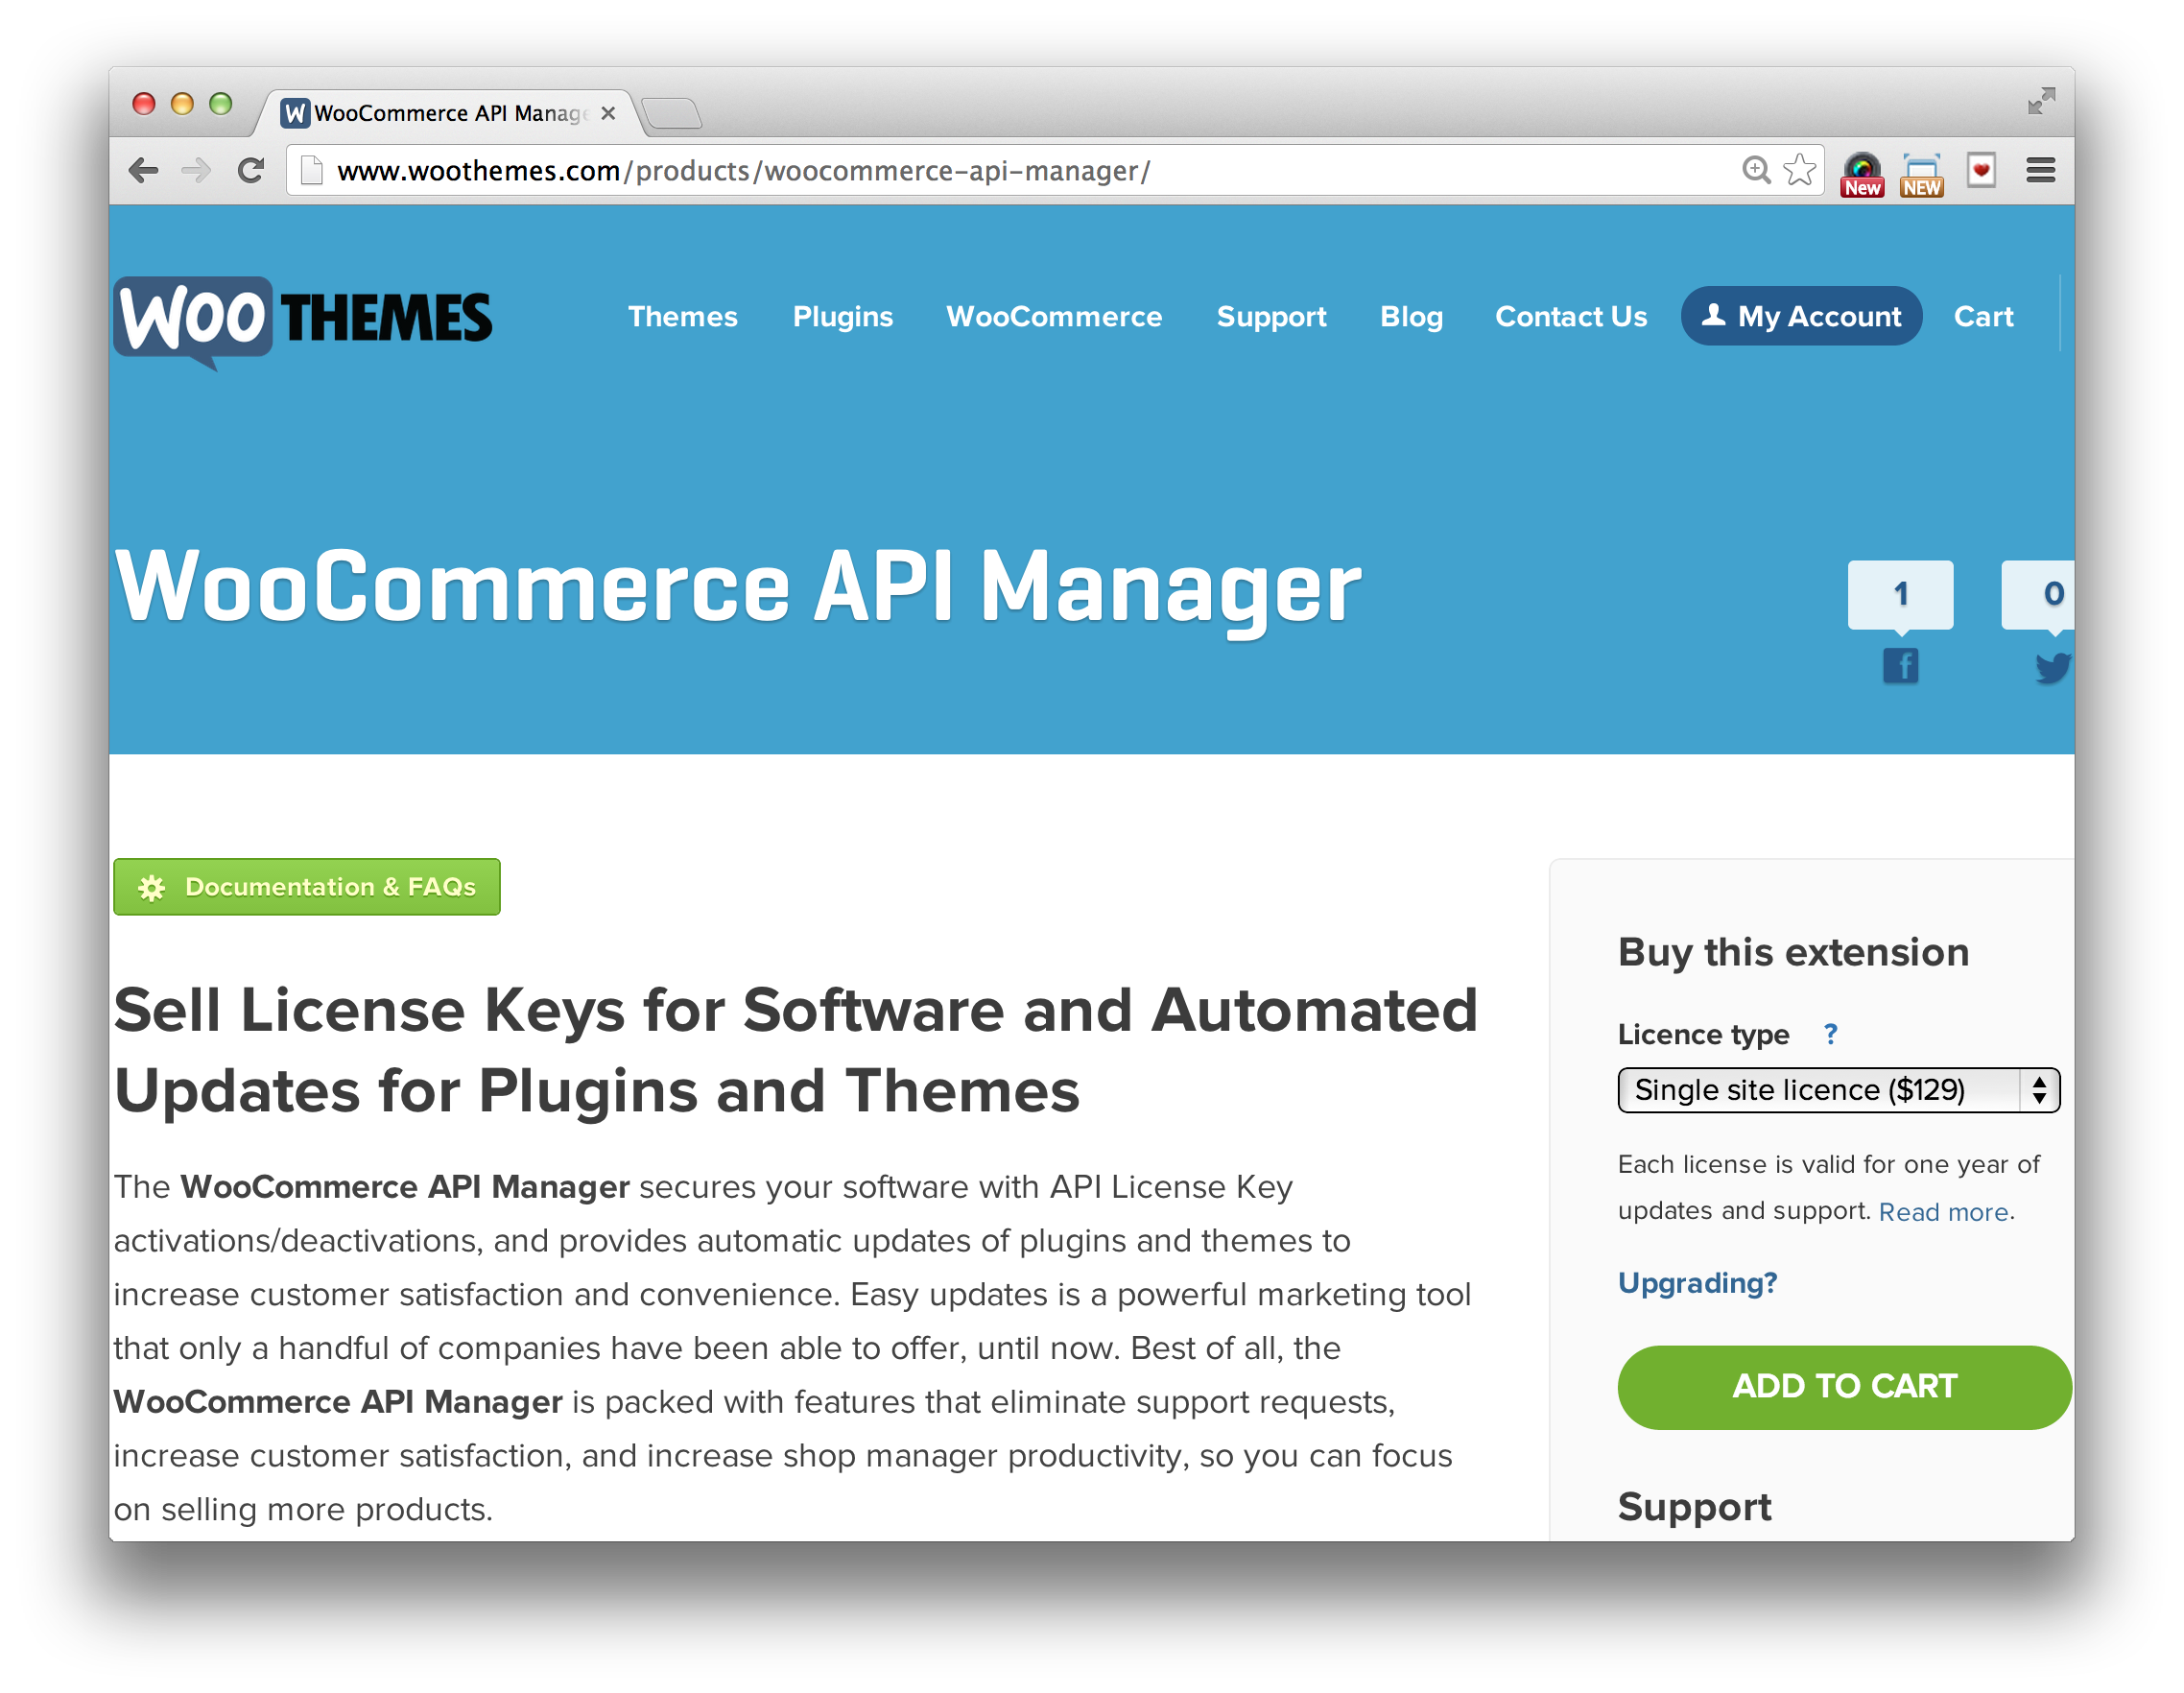
Task: Open Documentation & FAQs
Action: pyautogui.click(x=307, y=887)
